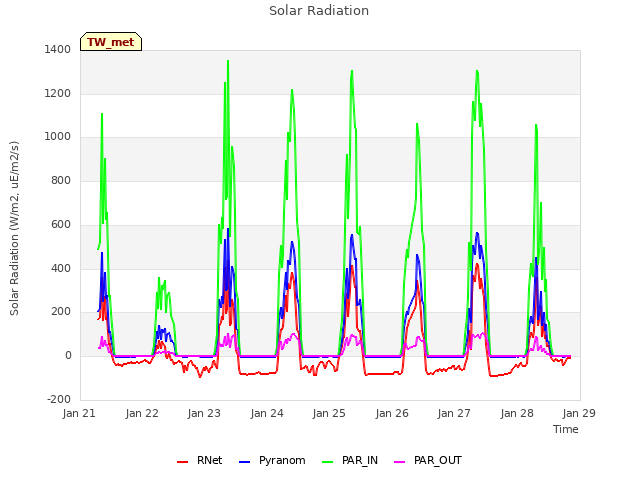The width and height of the screenshot is (640, 480).
Task: Click the 800 y-axis tick label
Action: 61,180
